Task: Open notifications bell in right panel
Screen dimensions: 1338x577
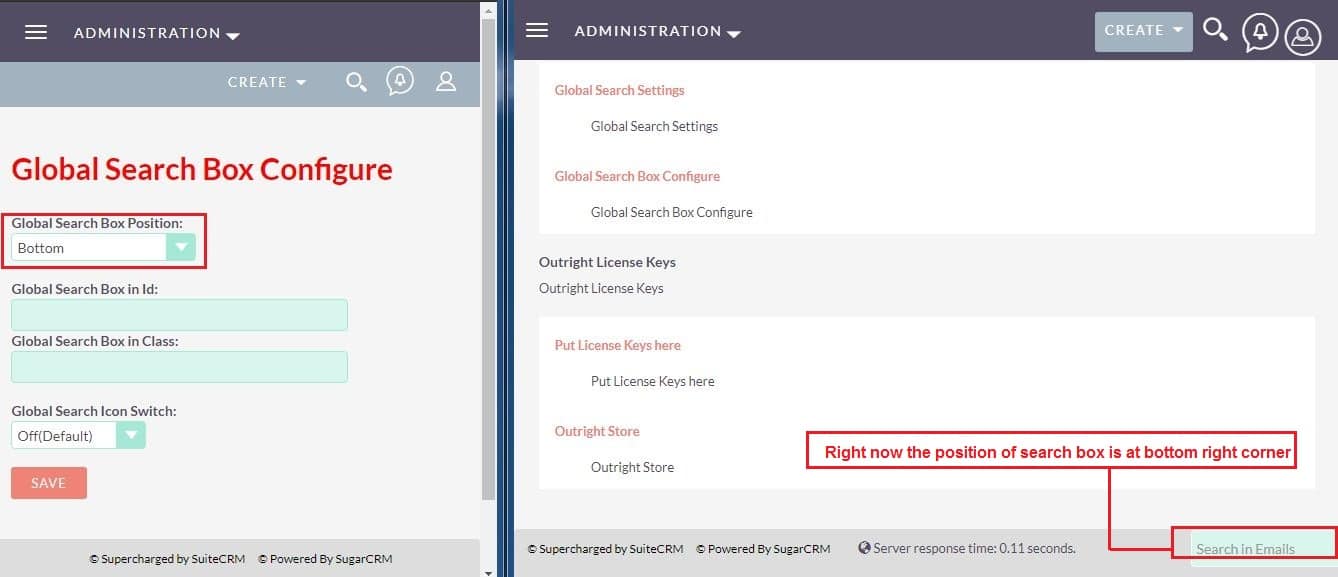Action: pos(1260,33)
